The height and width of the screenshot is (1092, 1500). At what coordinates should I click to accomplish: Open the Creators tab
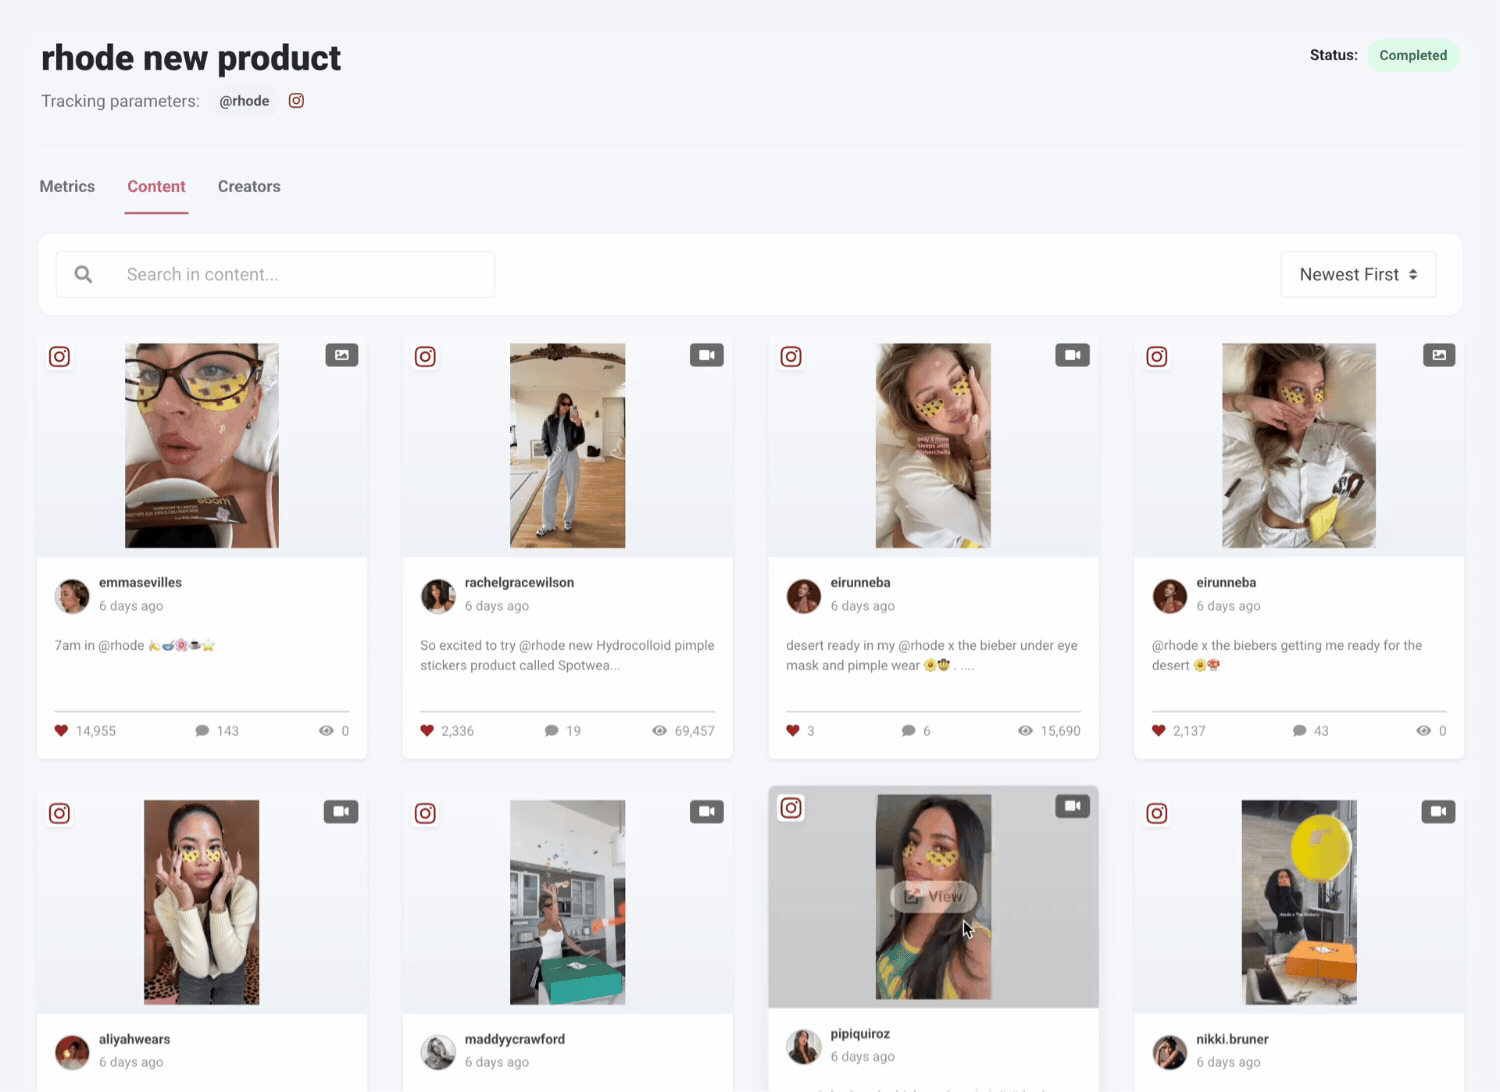coord(249,186)
